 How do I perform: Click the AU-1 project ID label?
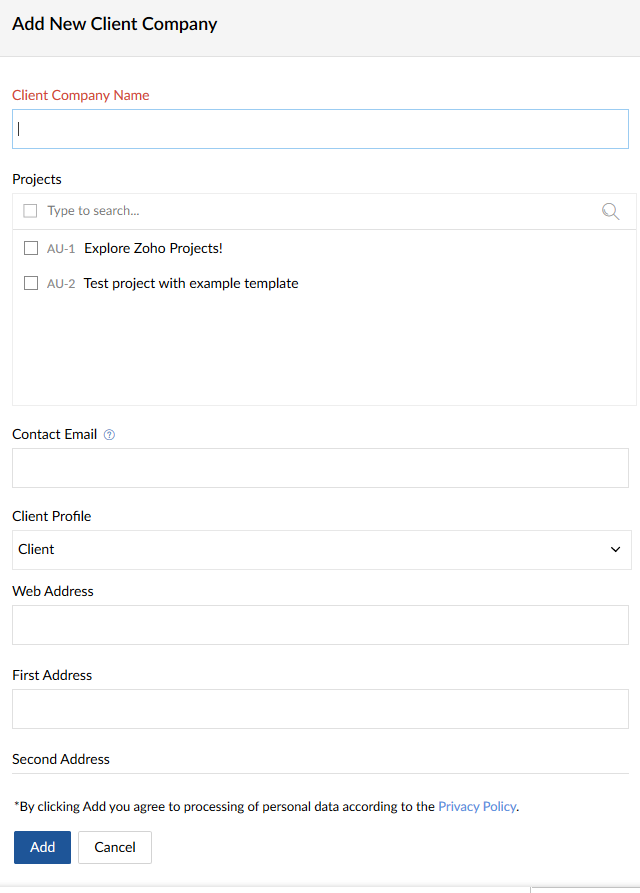61,249
